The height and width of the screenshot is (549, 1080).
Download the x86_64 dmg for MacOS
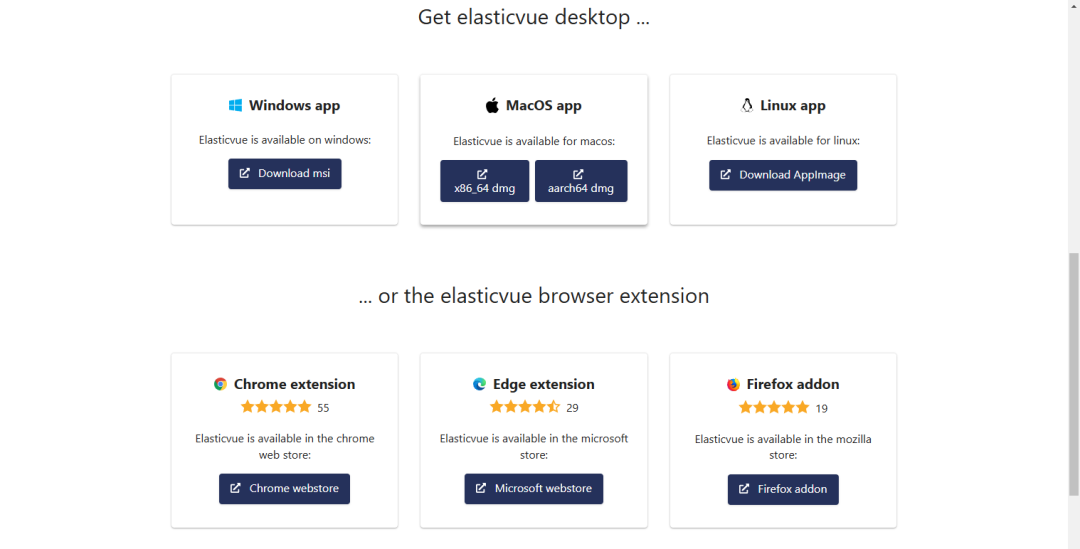(484, 181)
